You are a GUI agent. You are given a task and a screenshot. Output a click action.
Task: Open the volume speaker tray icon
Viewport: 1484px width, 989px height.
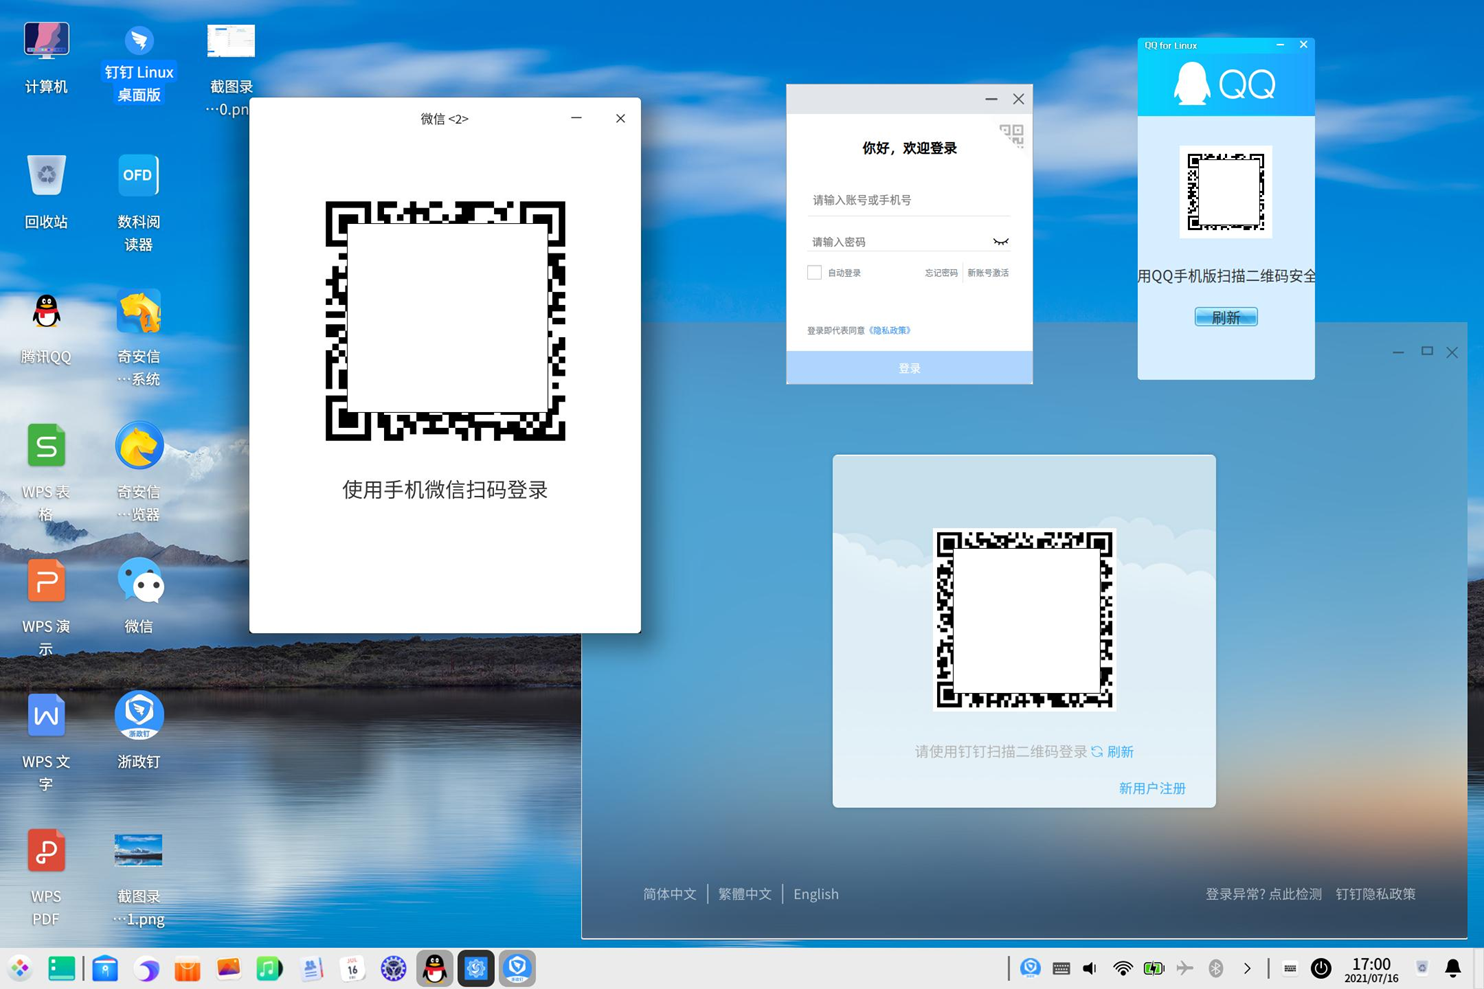(1090, 968)
